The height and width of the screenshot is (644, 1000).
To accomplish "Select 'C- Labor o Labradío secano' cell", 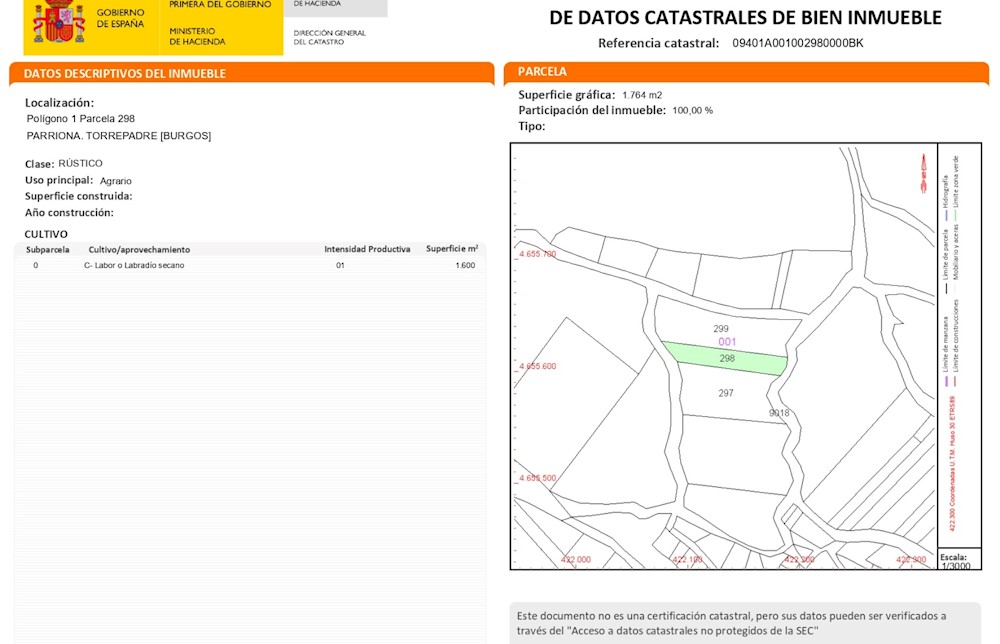I will pyautogui.click(x=134, y=265).
